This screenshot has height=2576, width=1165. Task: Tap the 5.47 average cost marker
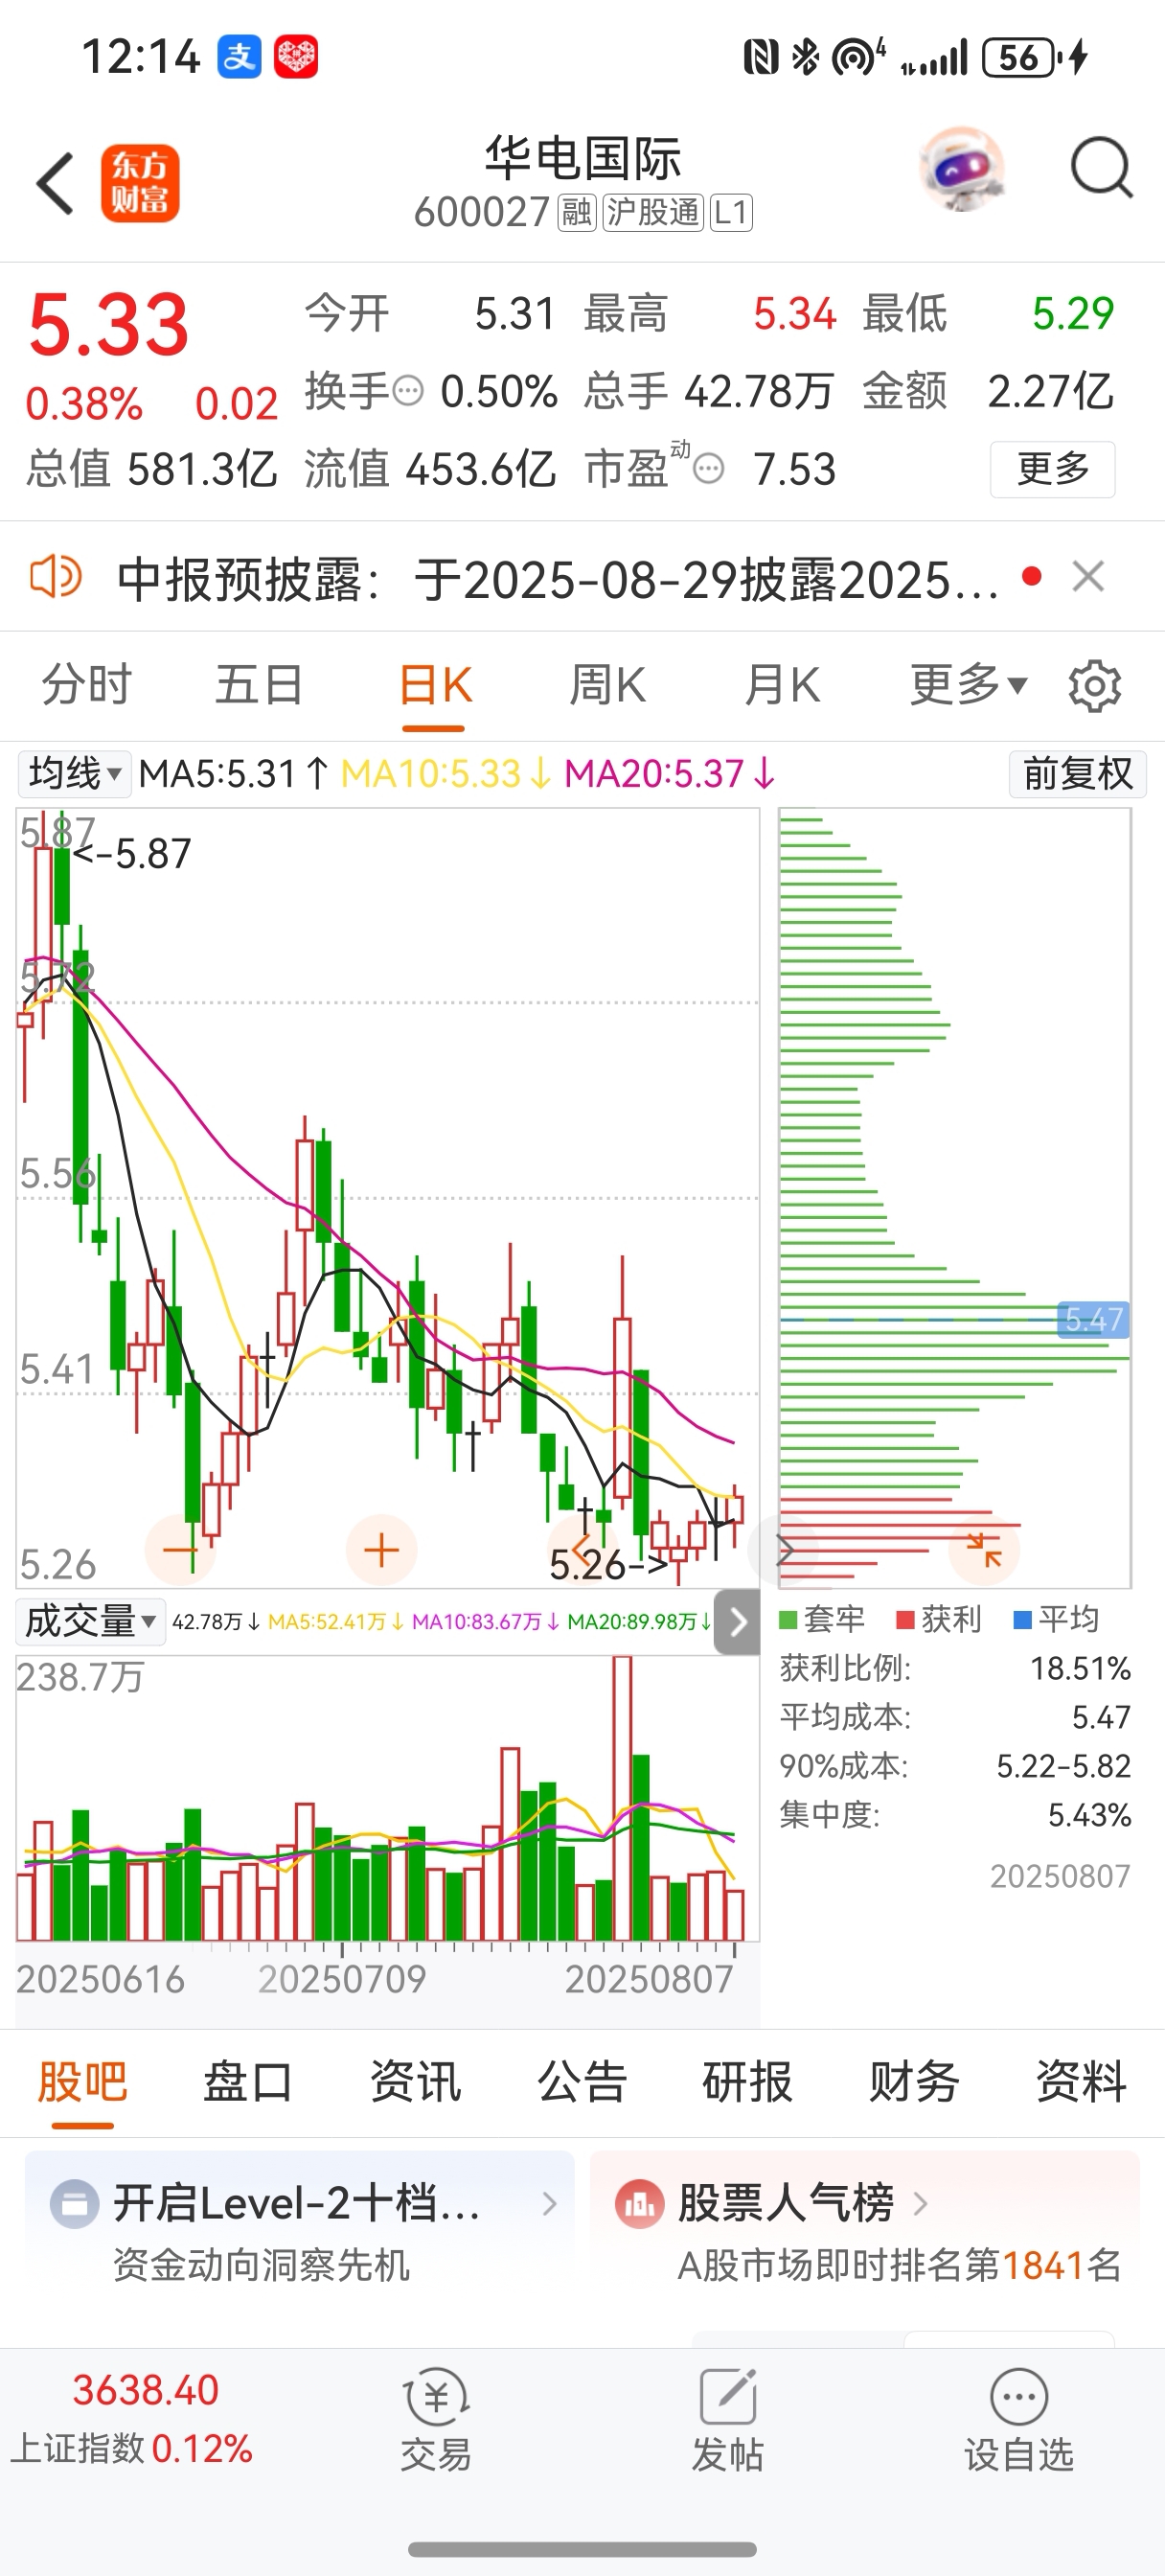(1093, 1319)
